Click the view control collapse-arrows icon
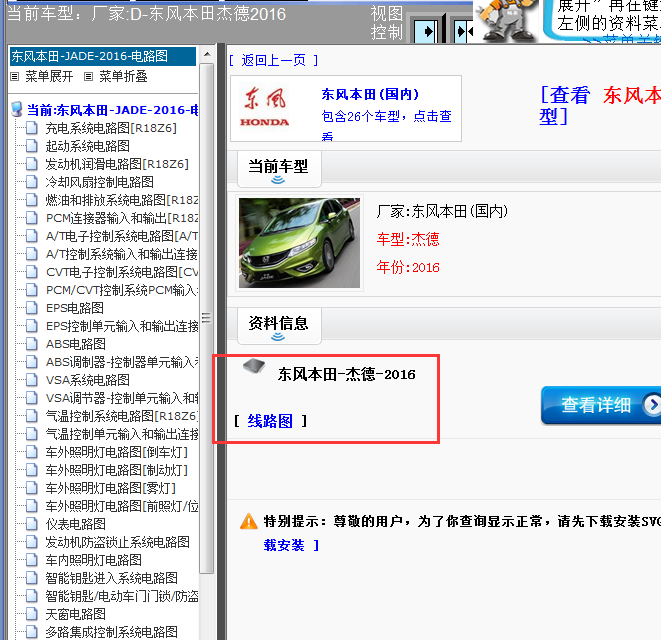 [x=465, y=32]
